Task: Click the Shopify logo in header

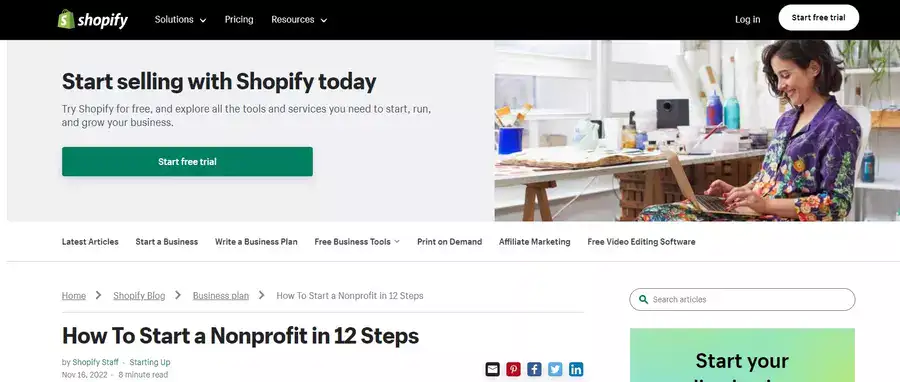Action: pyautogui.click(x=92, y=20)
